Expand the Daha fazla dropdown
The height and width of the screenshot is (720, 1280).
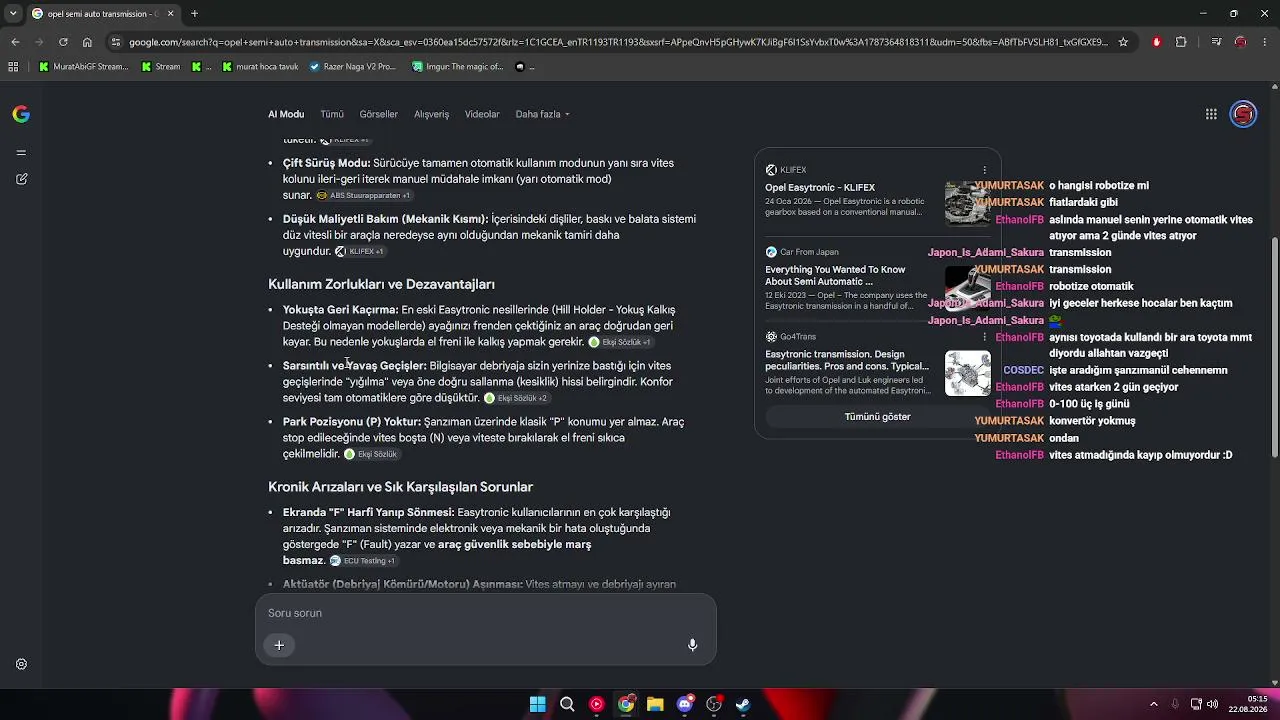(x=542, y=114)
